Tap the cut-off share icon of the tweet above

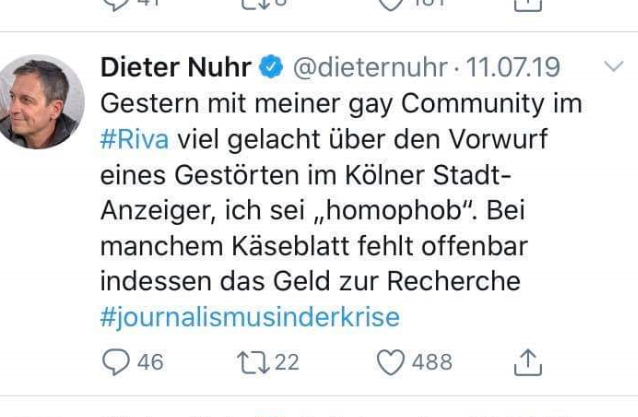[x=527, y=3]
